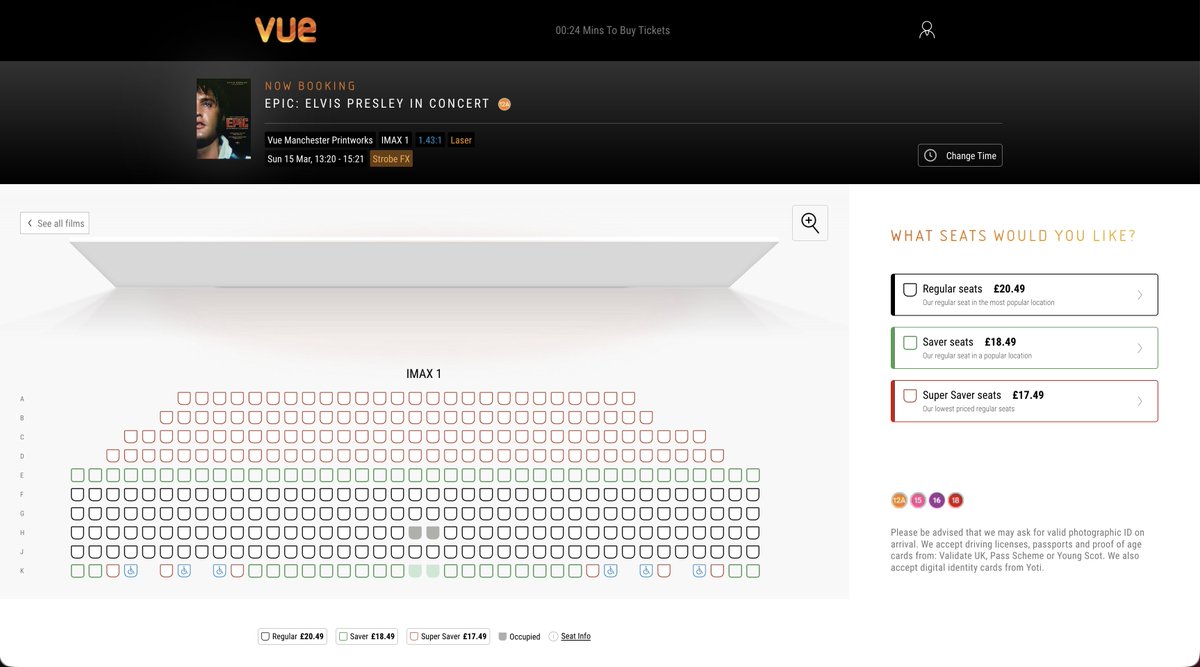Click the purple 16 rating circle
Screen dimensions: 1200x667
click(937, 500)
